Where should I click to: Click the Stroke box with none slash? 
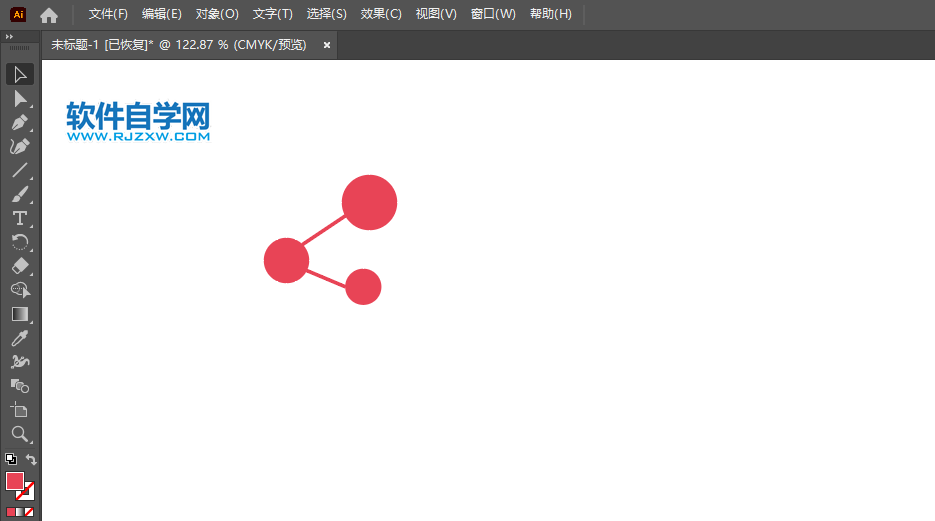coord(27,492)
